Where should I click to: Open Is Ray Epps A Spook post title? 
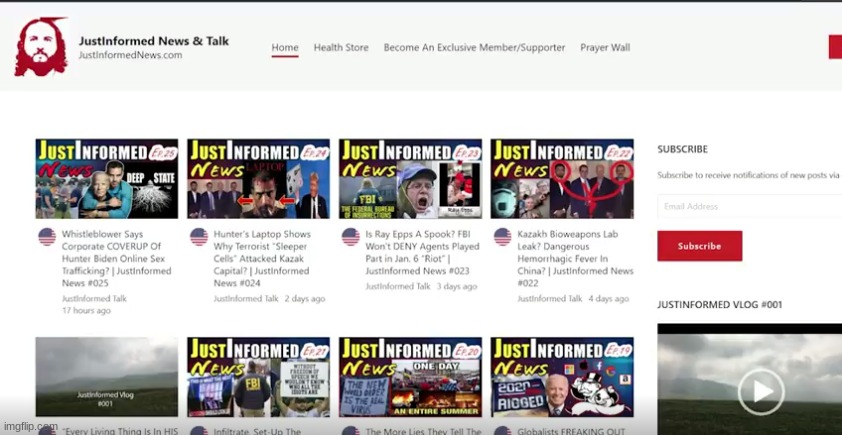[x=422, y=252]
